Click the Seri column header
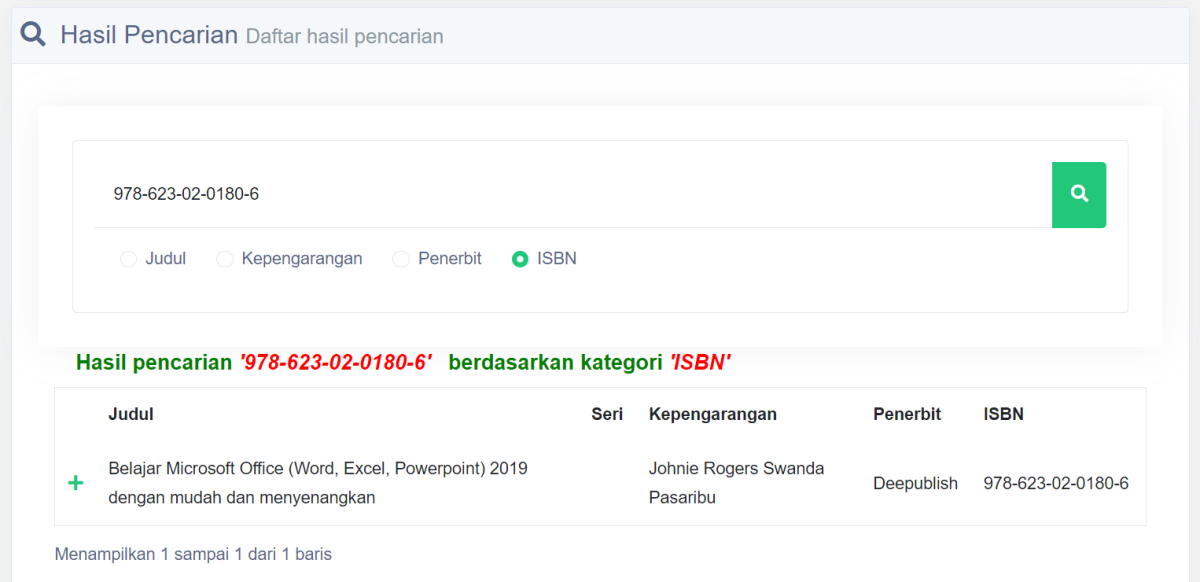1200x582 pixels. coord(607,413)
